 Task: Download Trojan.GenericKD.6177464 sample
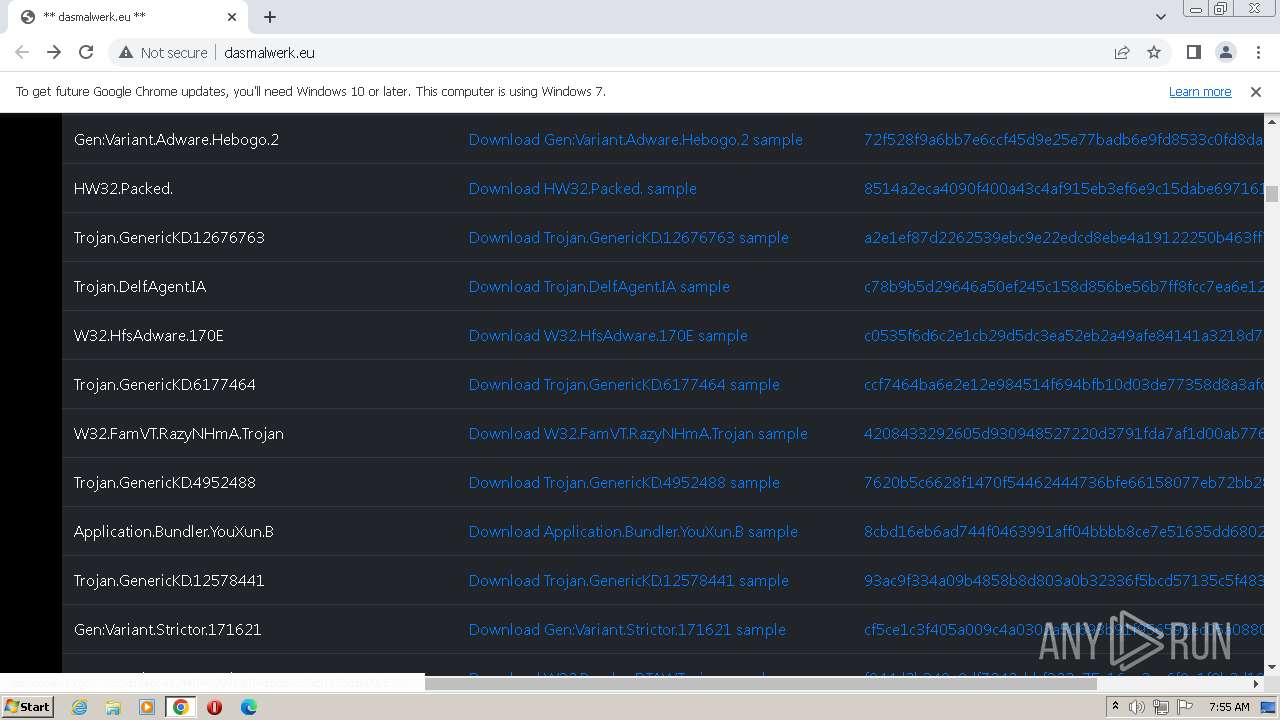tap(624, 385)
